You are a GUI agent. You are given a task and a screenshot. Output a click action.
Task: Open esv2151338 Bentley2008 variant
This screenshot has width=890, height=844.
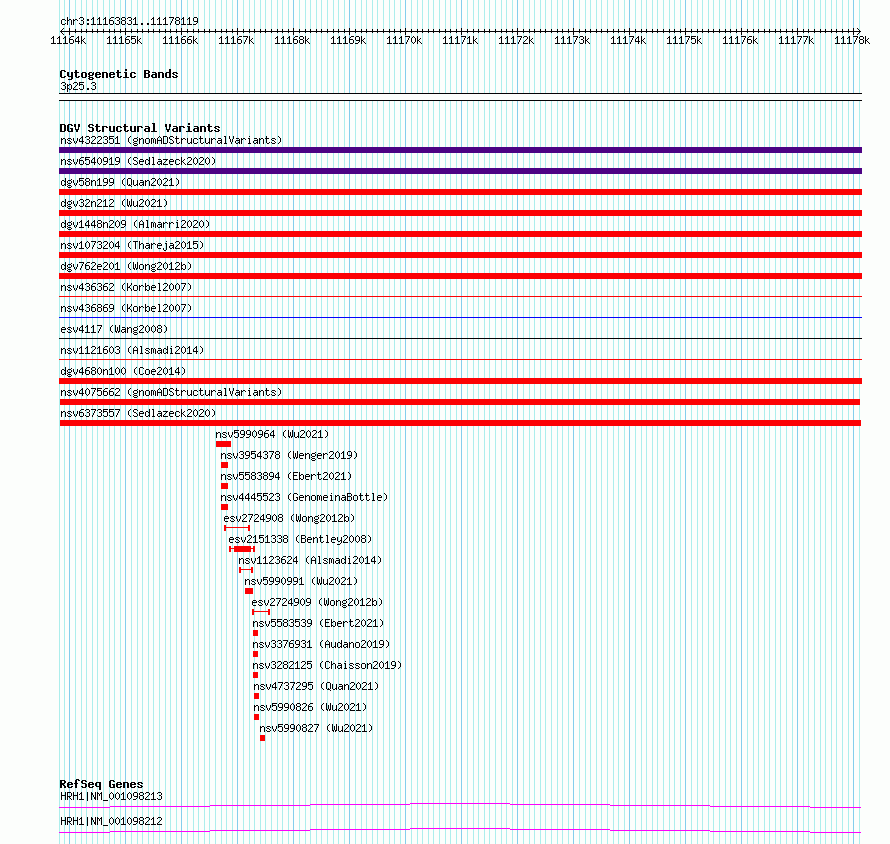pyautogui.click(x=300, y=539)
